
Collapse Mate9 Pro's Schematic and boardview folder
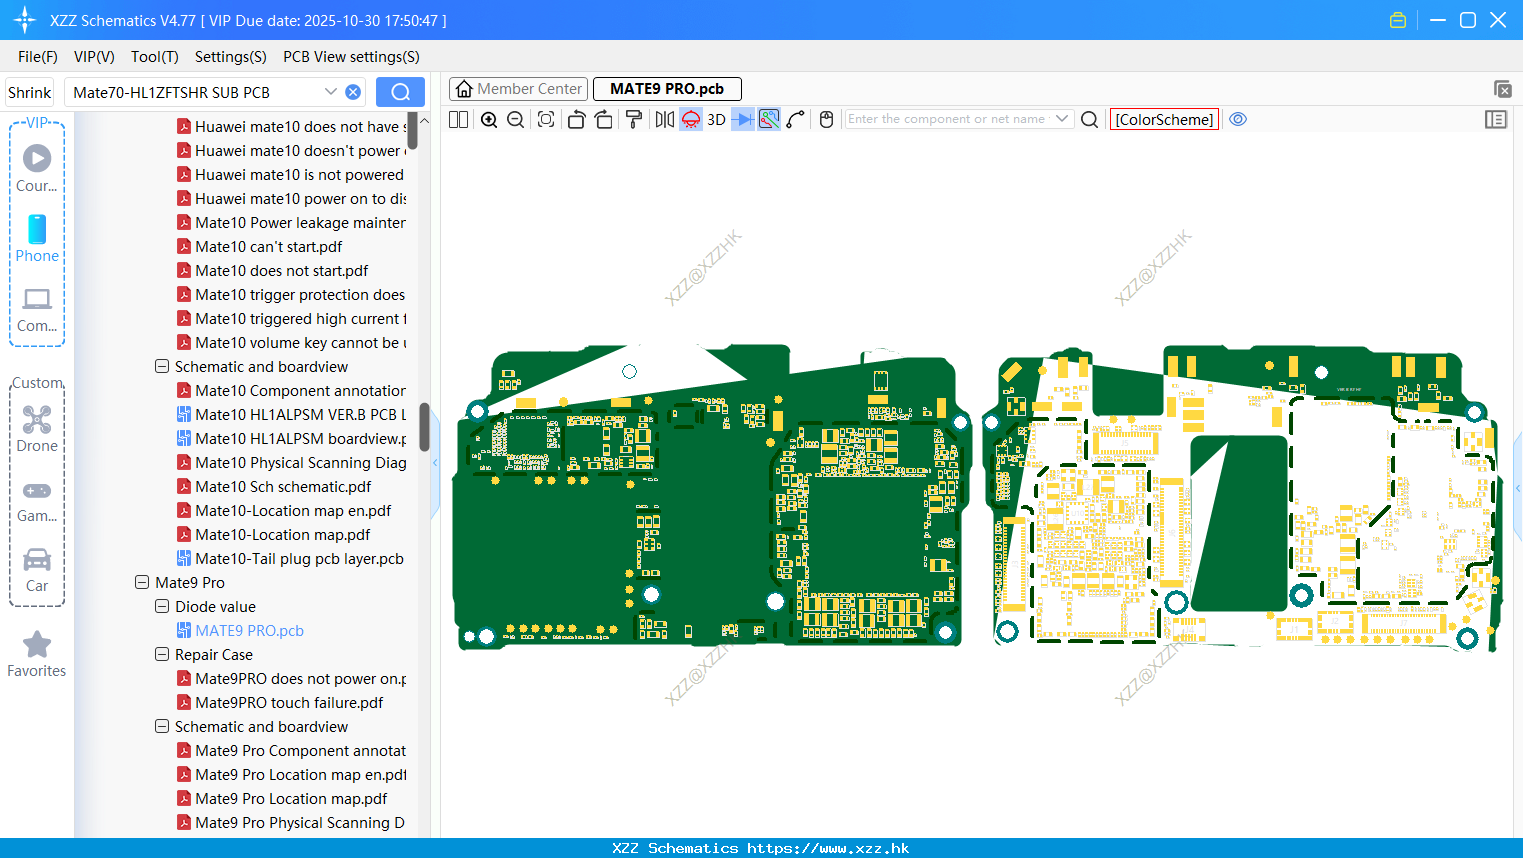click(x=162, y=726)
